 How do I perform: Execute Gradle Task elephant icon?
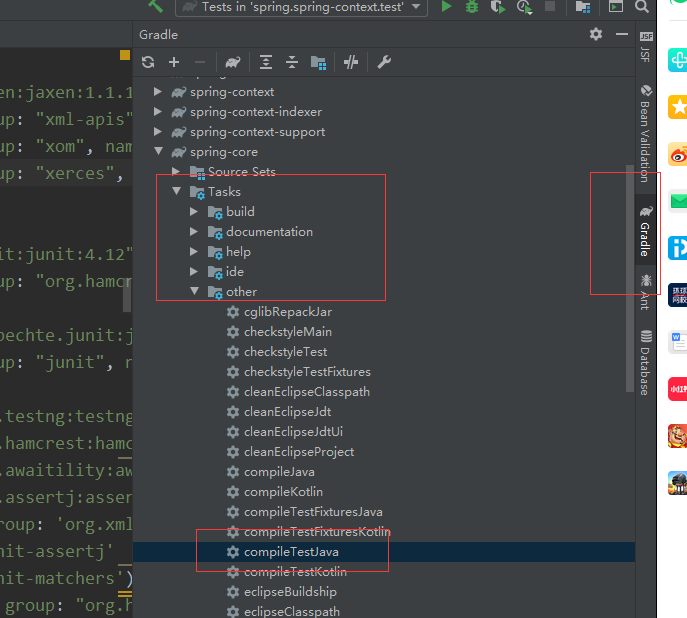tap(233, 62)
